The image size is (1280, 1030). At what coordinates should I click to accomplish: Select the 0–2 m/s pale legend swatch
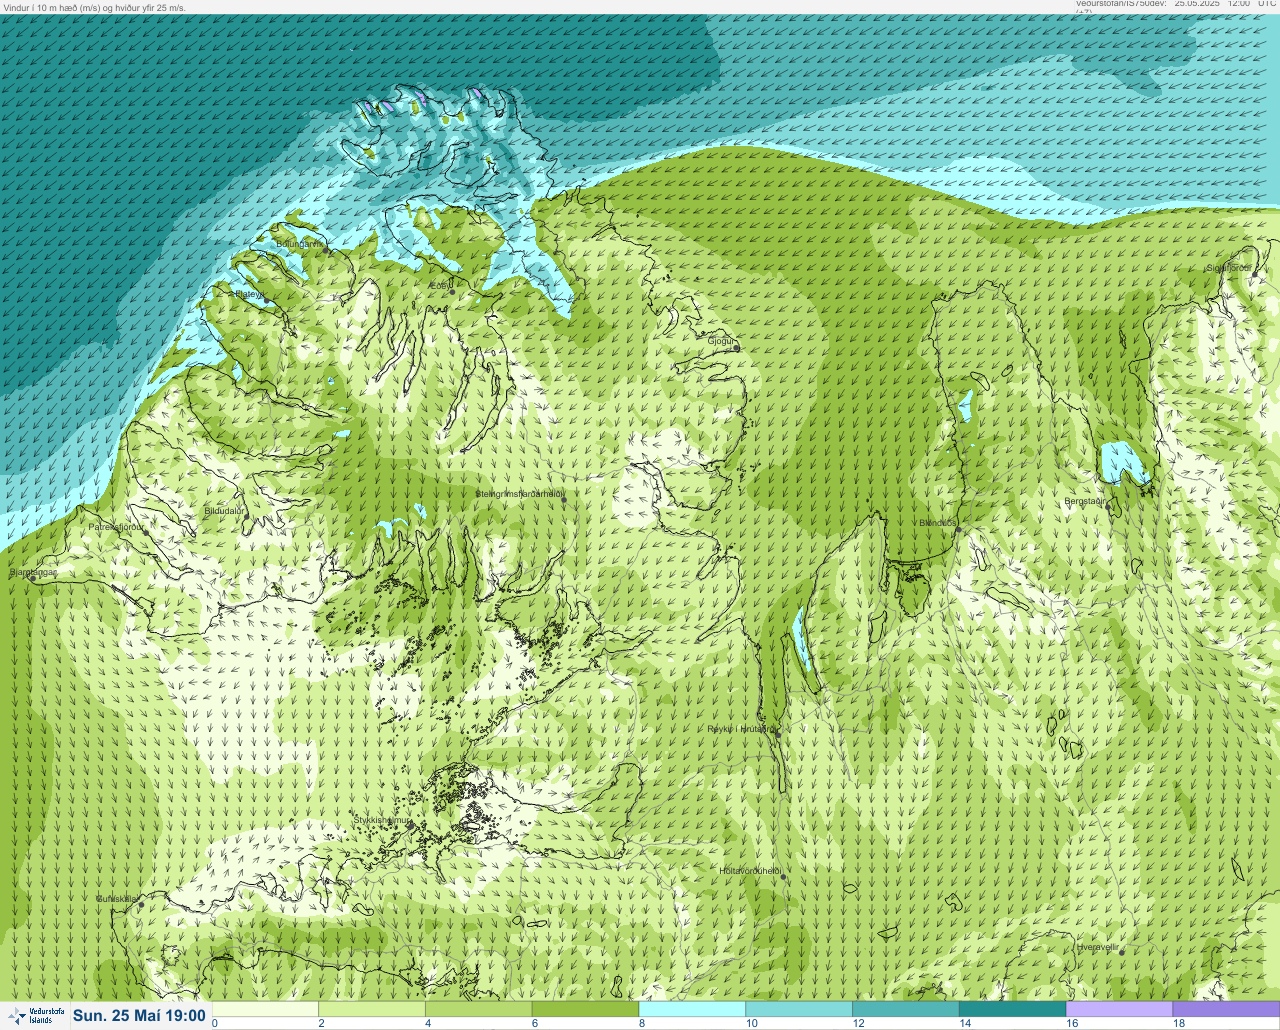pyautogui.click(x=265, y=1009)
